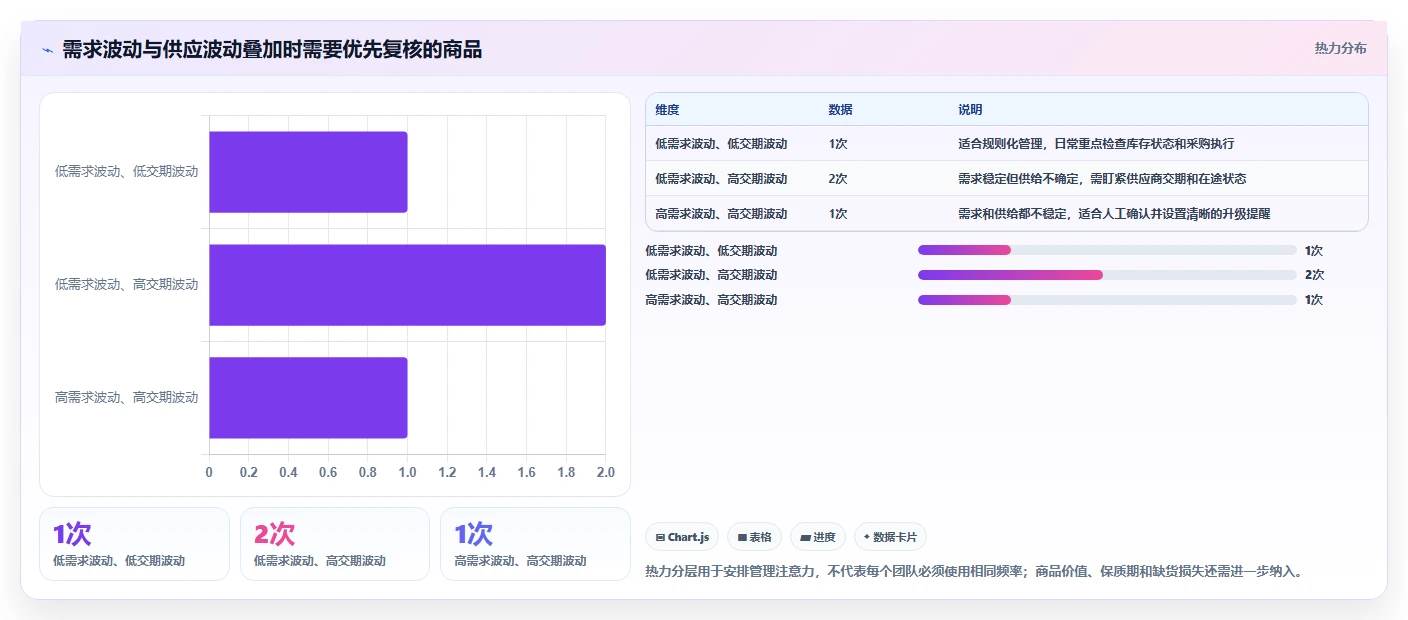Screen dimensions: 1408x620
Task: Open the 1次 card for 高需求波动、高交期波动
Action: (535, 544)
